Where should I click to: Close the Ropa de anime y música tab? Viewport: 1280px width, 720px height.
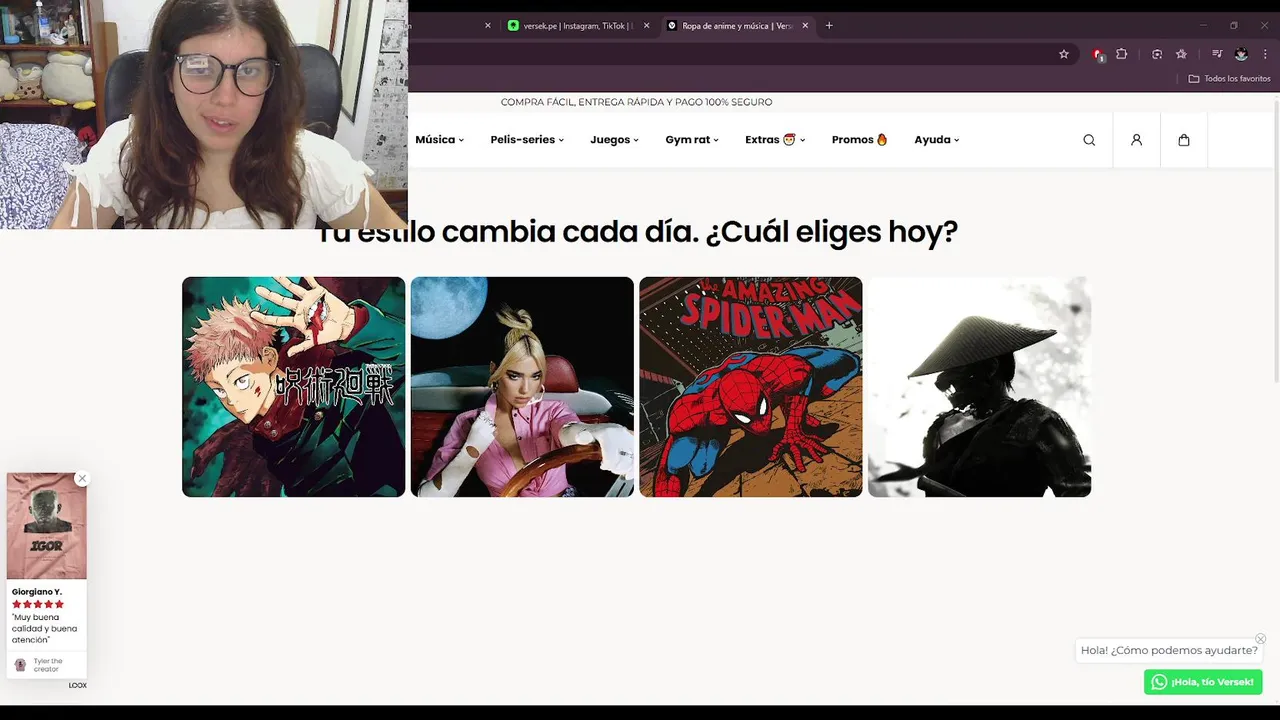(x=805, y=26)
